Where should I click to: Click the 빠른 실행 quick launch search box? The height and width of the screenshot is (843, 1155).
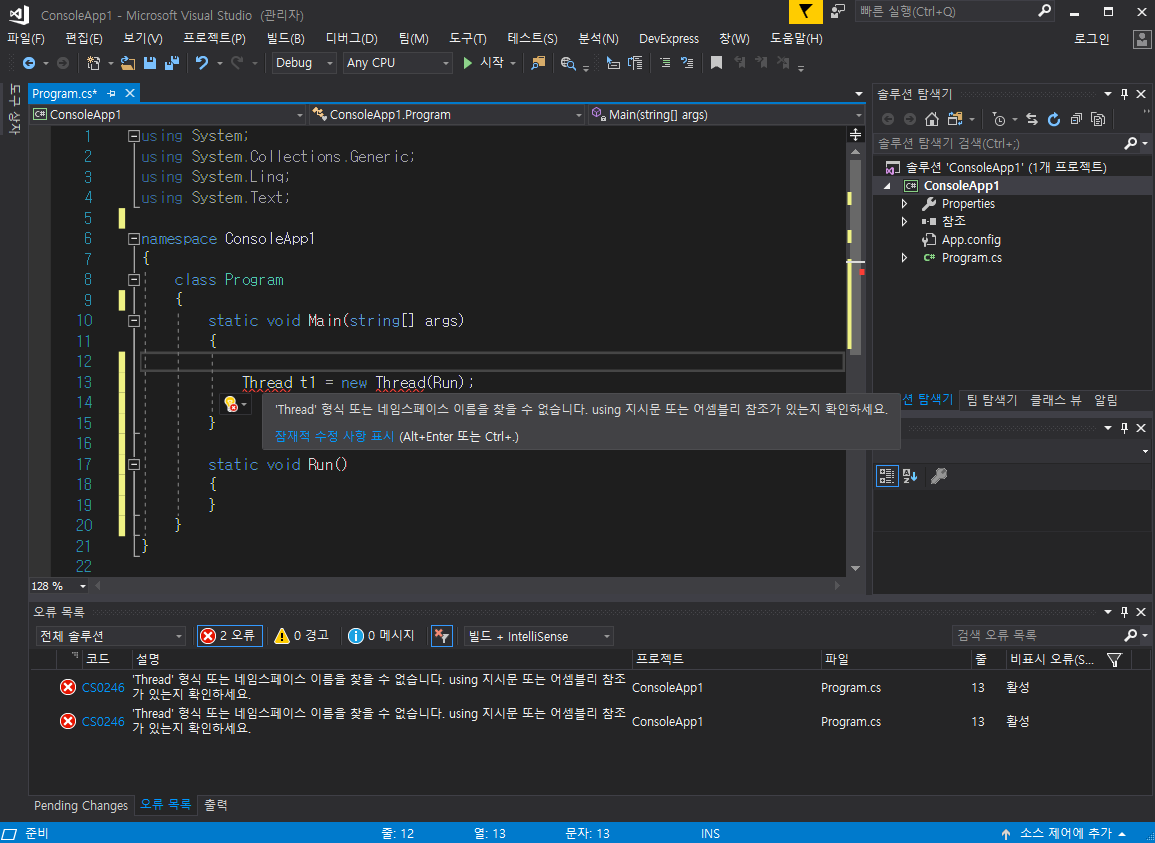tap(955, 12)
